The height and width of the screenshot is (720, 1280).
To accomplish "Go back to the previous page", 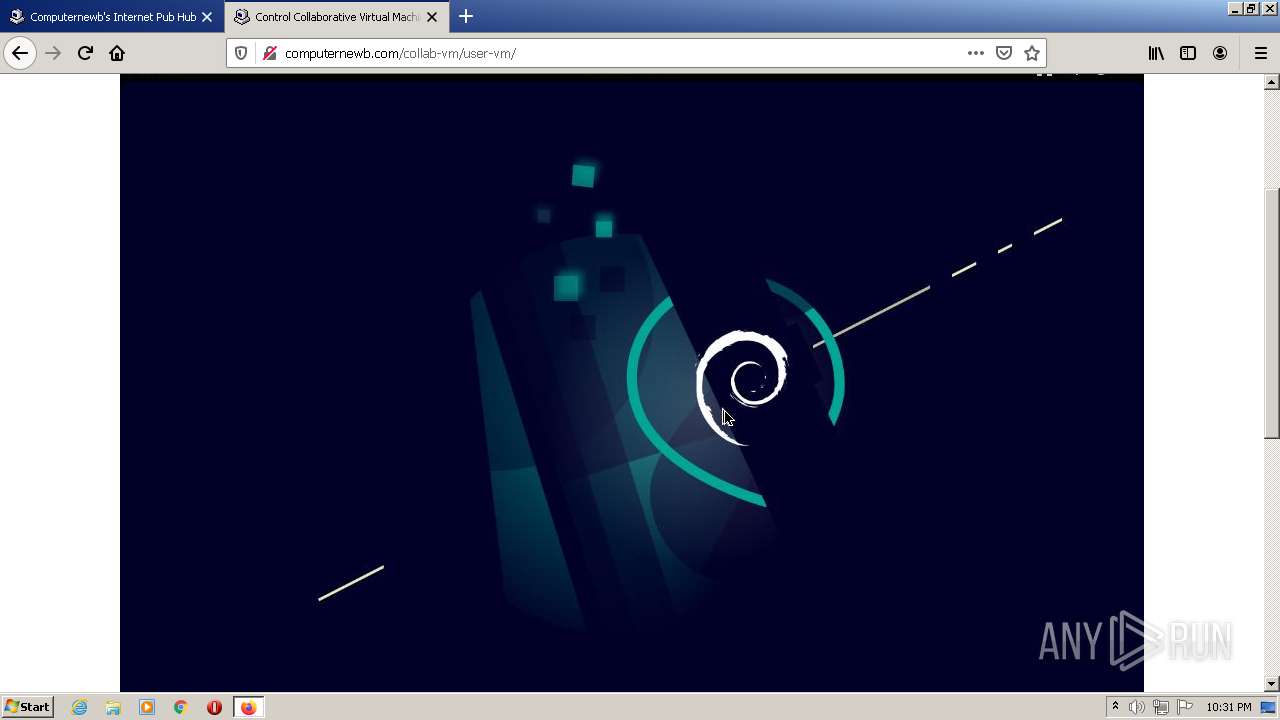I will [20, 53].
